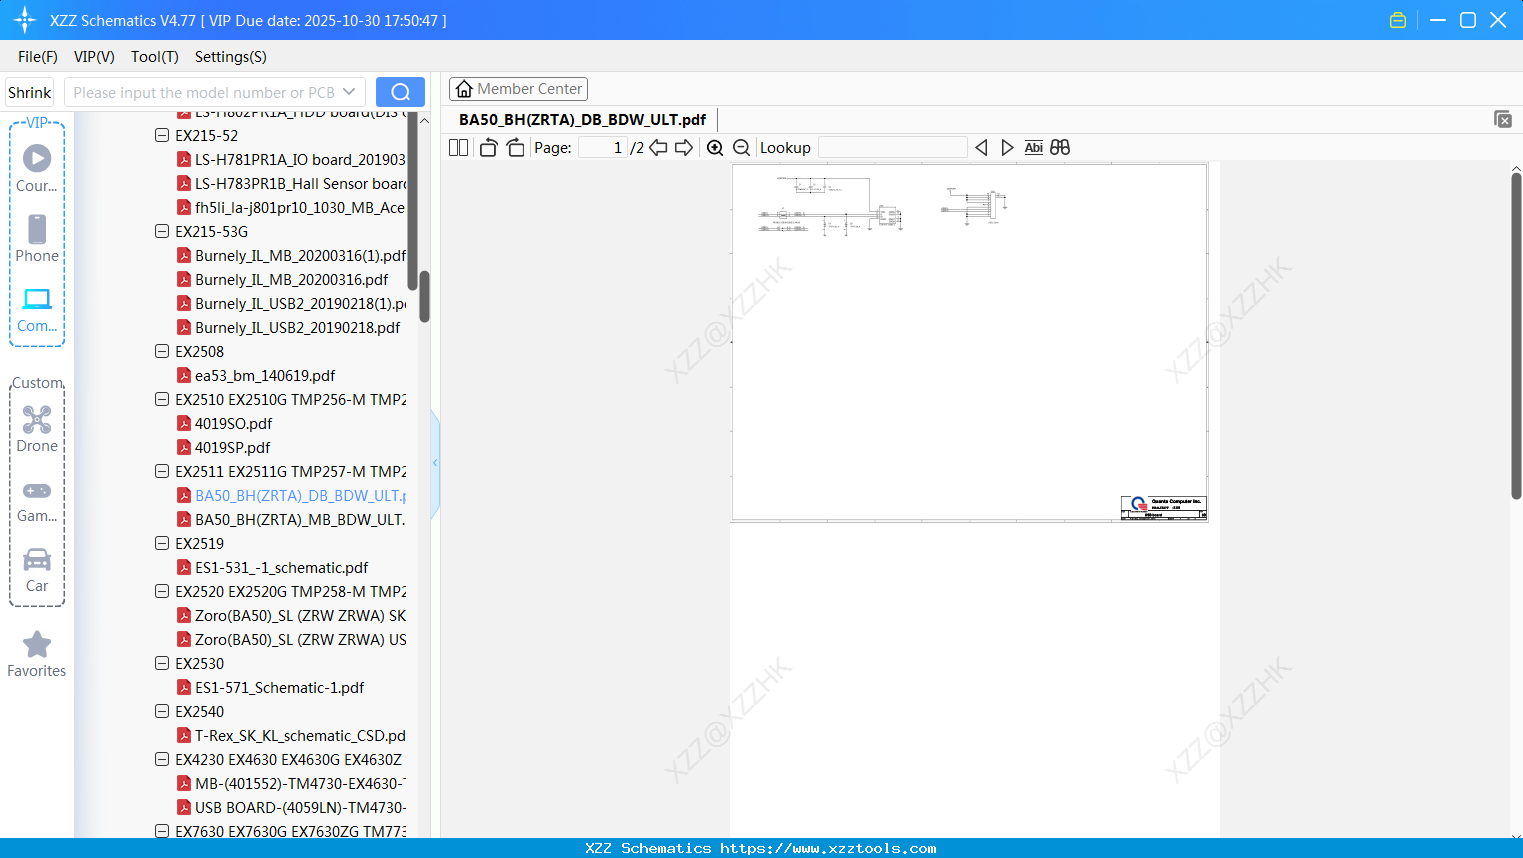
Task: Toggle the two-page view layout icon
Action: [458, 148]
